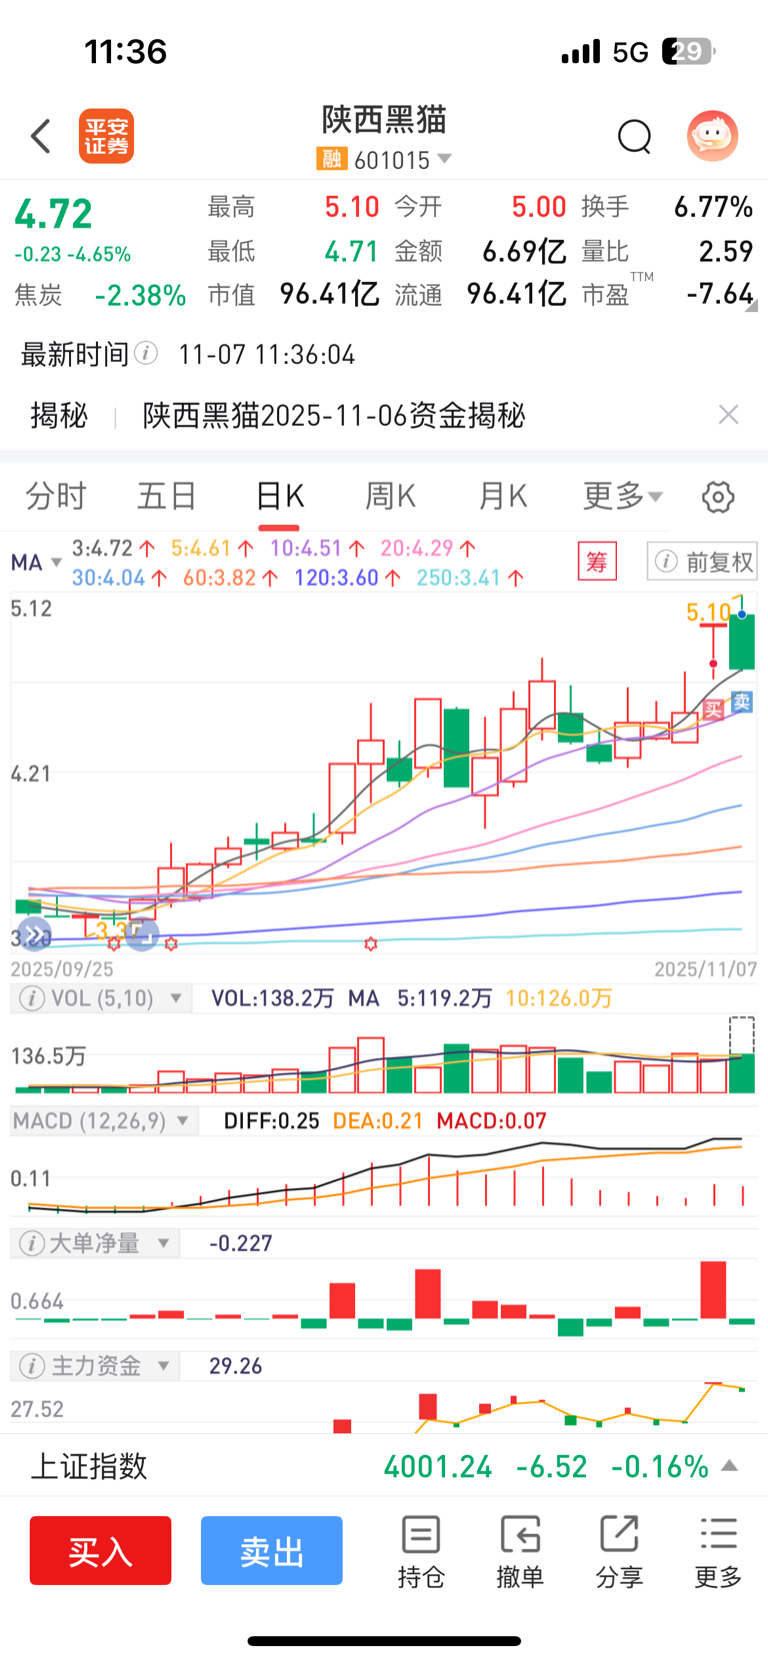This screenshot has height=1663, width=768.
Task: Expand the stock code 601015 dropdown arrow
Action: pyautogui.click(x=444, y=159)
